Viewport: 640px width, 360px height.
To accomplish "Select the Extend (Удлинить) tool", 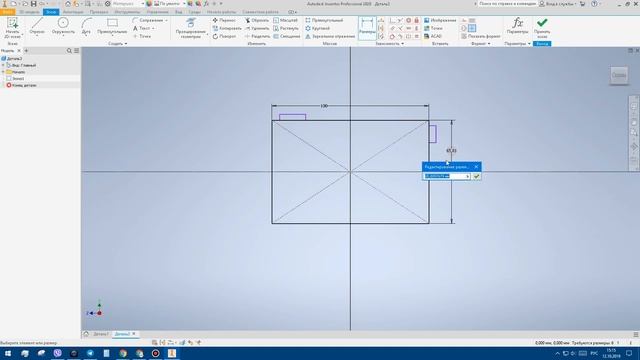I will (x=257, y=28).
